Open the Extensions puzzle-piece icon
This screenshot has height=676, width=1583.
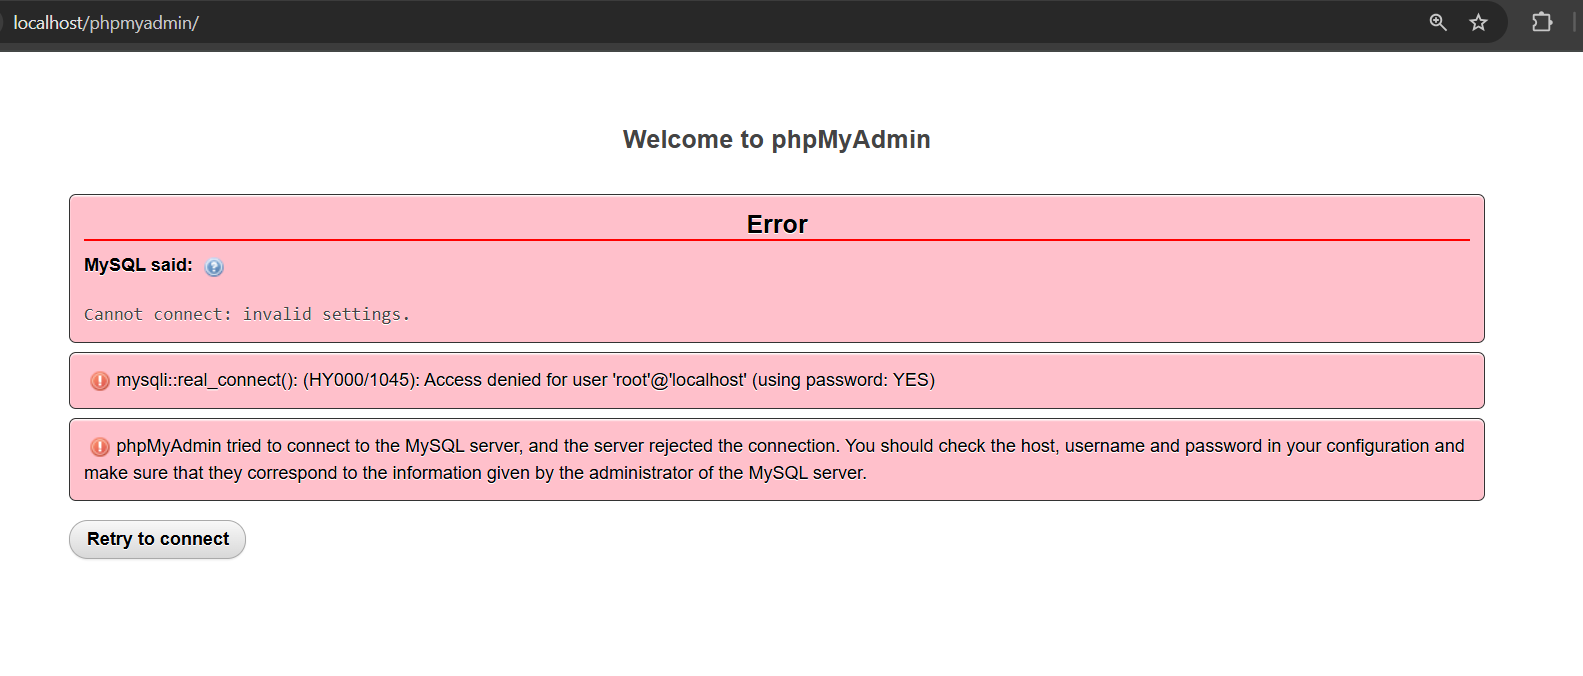pyautogui.click(x=1542, y=22)
